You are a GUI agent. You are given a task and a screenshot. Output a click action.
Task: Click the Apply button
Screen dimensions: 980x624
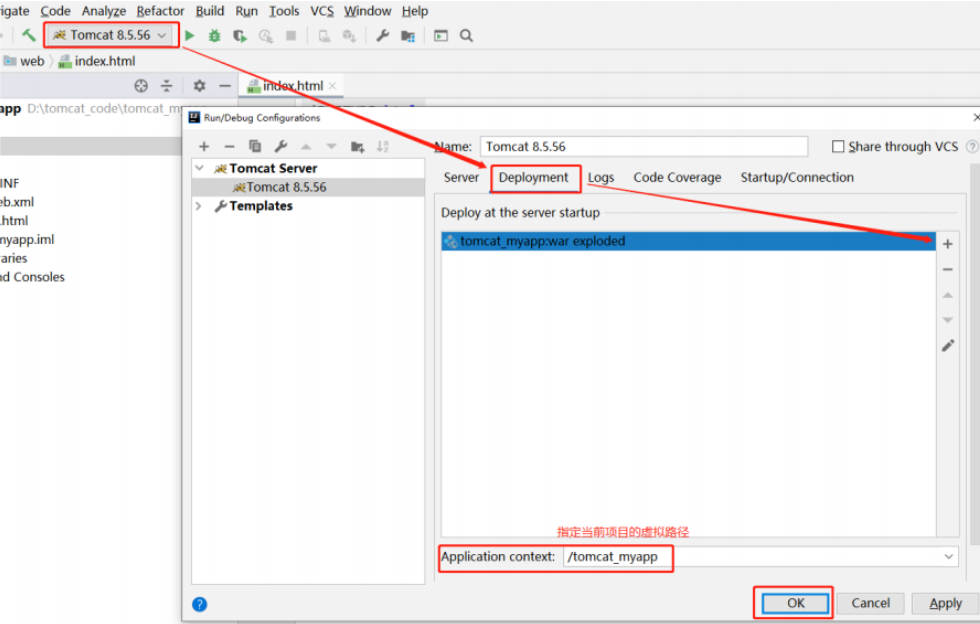(x=945, y=603)
